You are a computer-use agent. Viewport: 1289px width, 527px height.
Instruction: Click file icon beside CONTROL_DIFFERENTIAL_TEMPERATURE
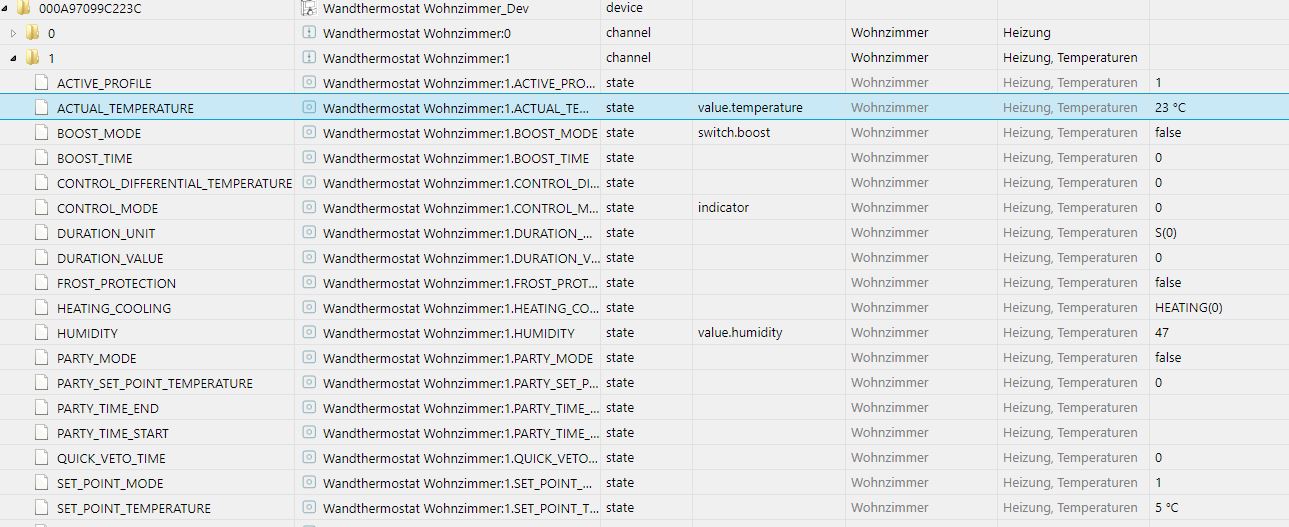pos(41,183)
